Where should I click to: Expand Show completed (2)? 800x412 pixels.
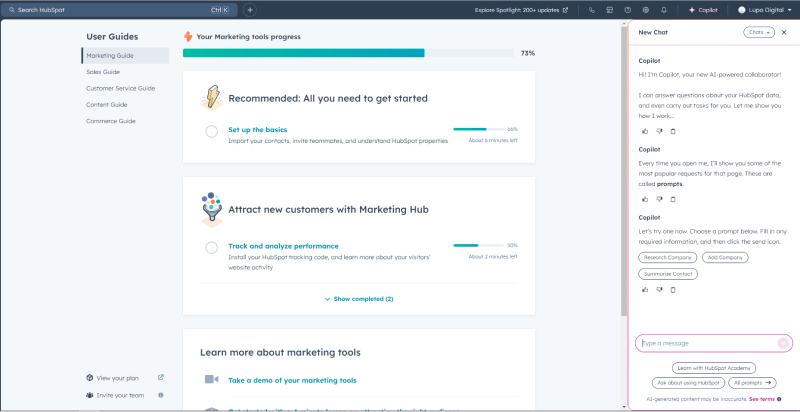[x=359, y=299]
